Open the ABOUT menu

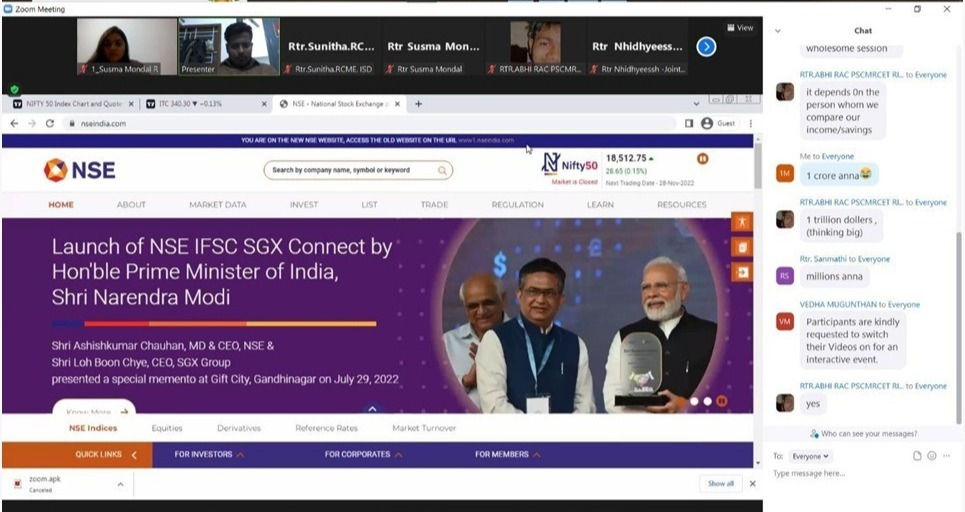click(x=131, y=204)
